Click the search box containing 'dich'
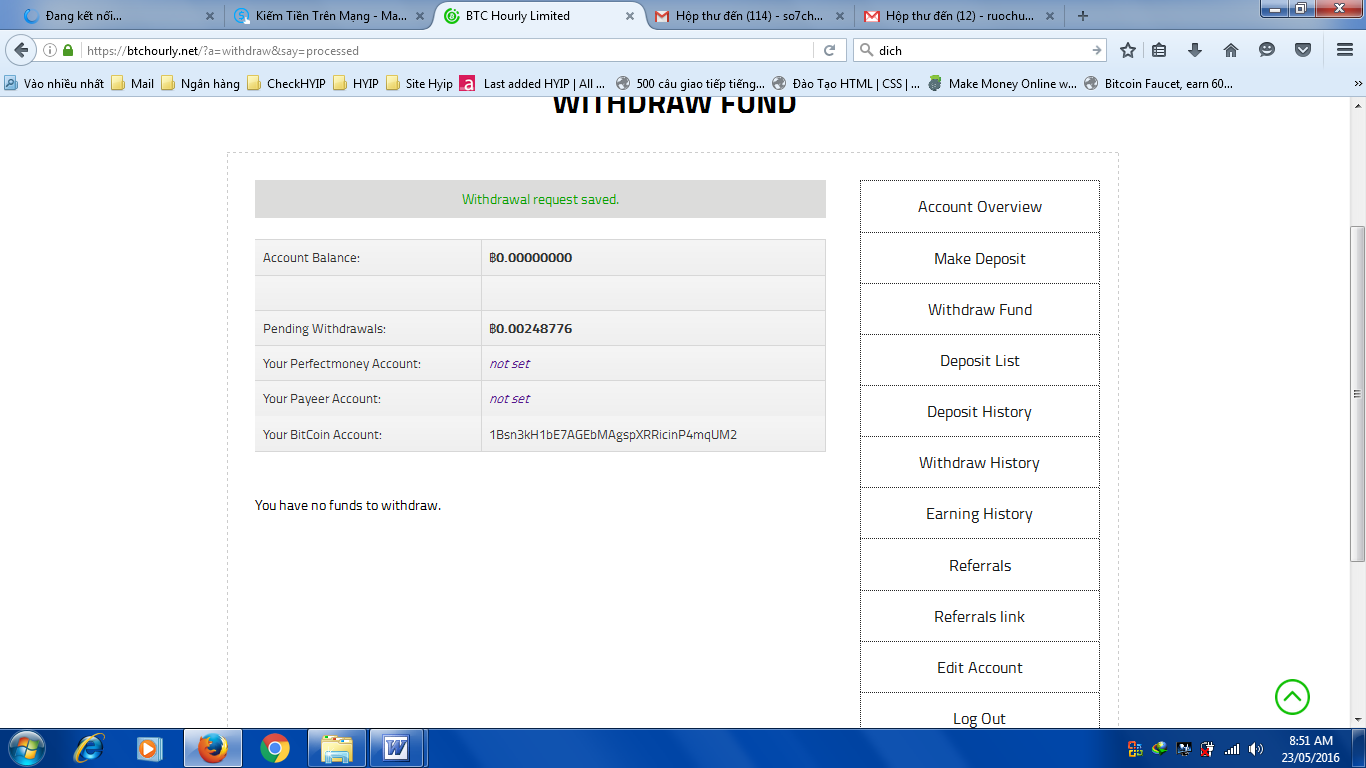This screenshot has height=768, width=1366. coord(980,50)
